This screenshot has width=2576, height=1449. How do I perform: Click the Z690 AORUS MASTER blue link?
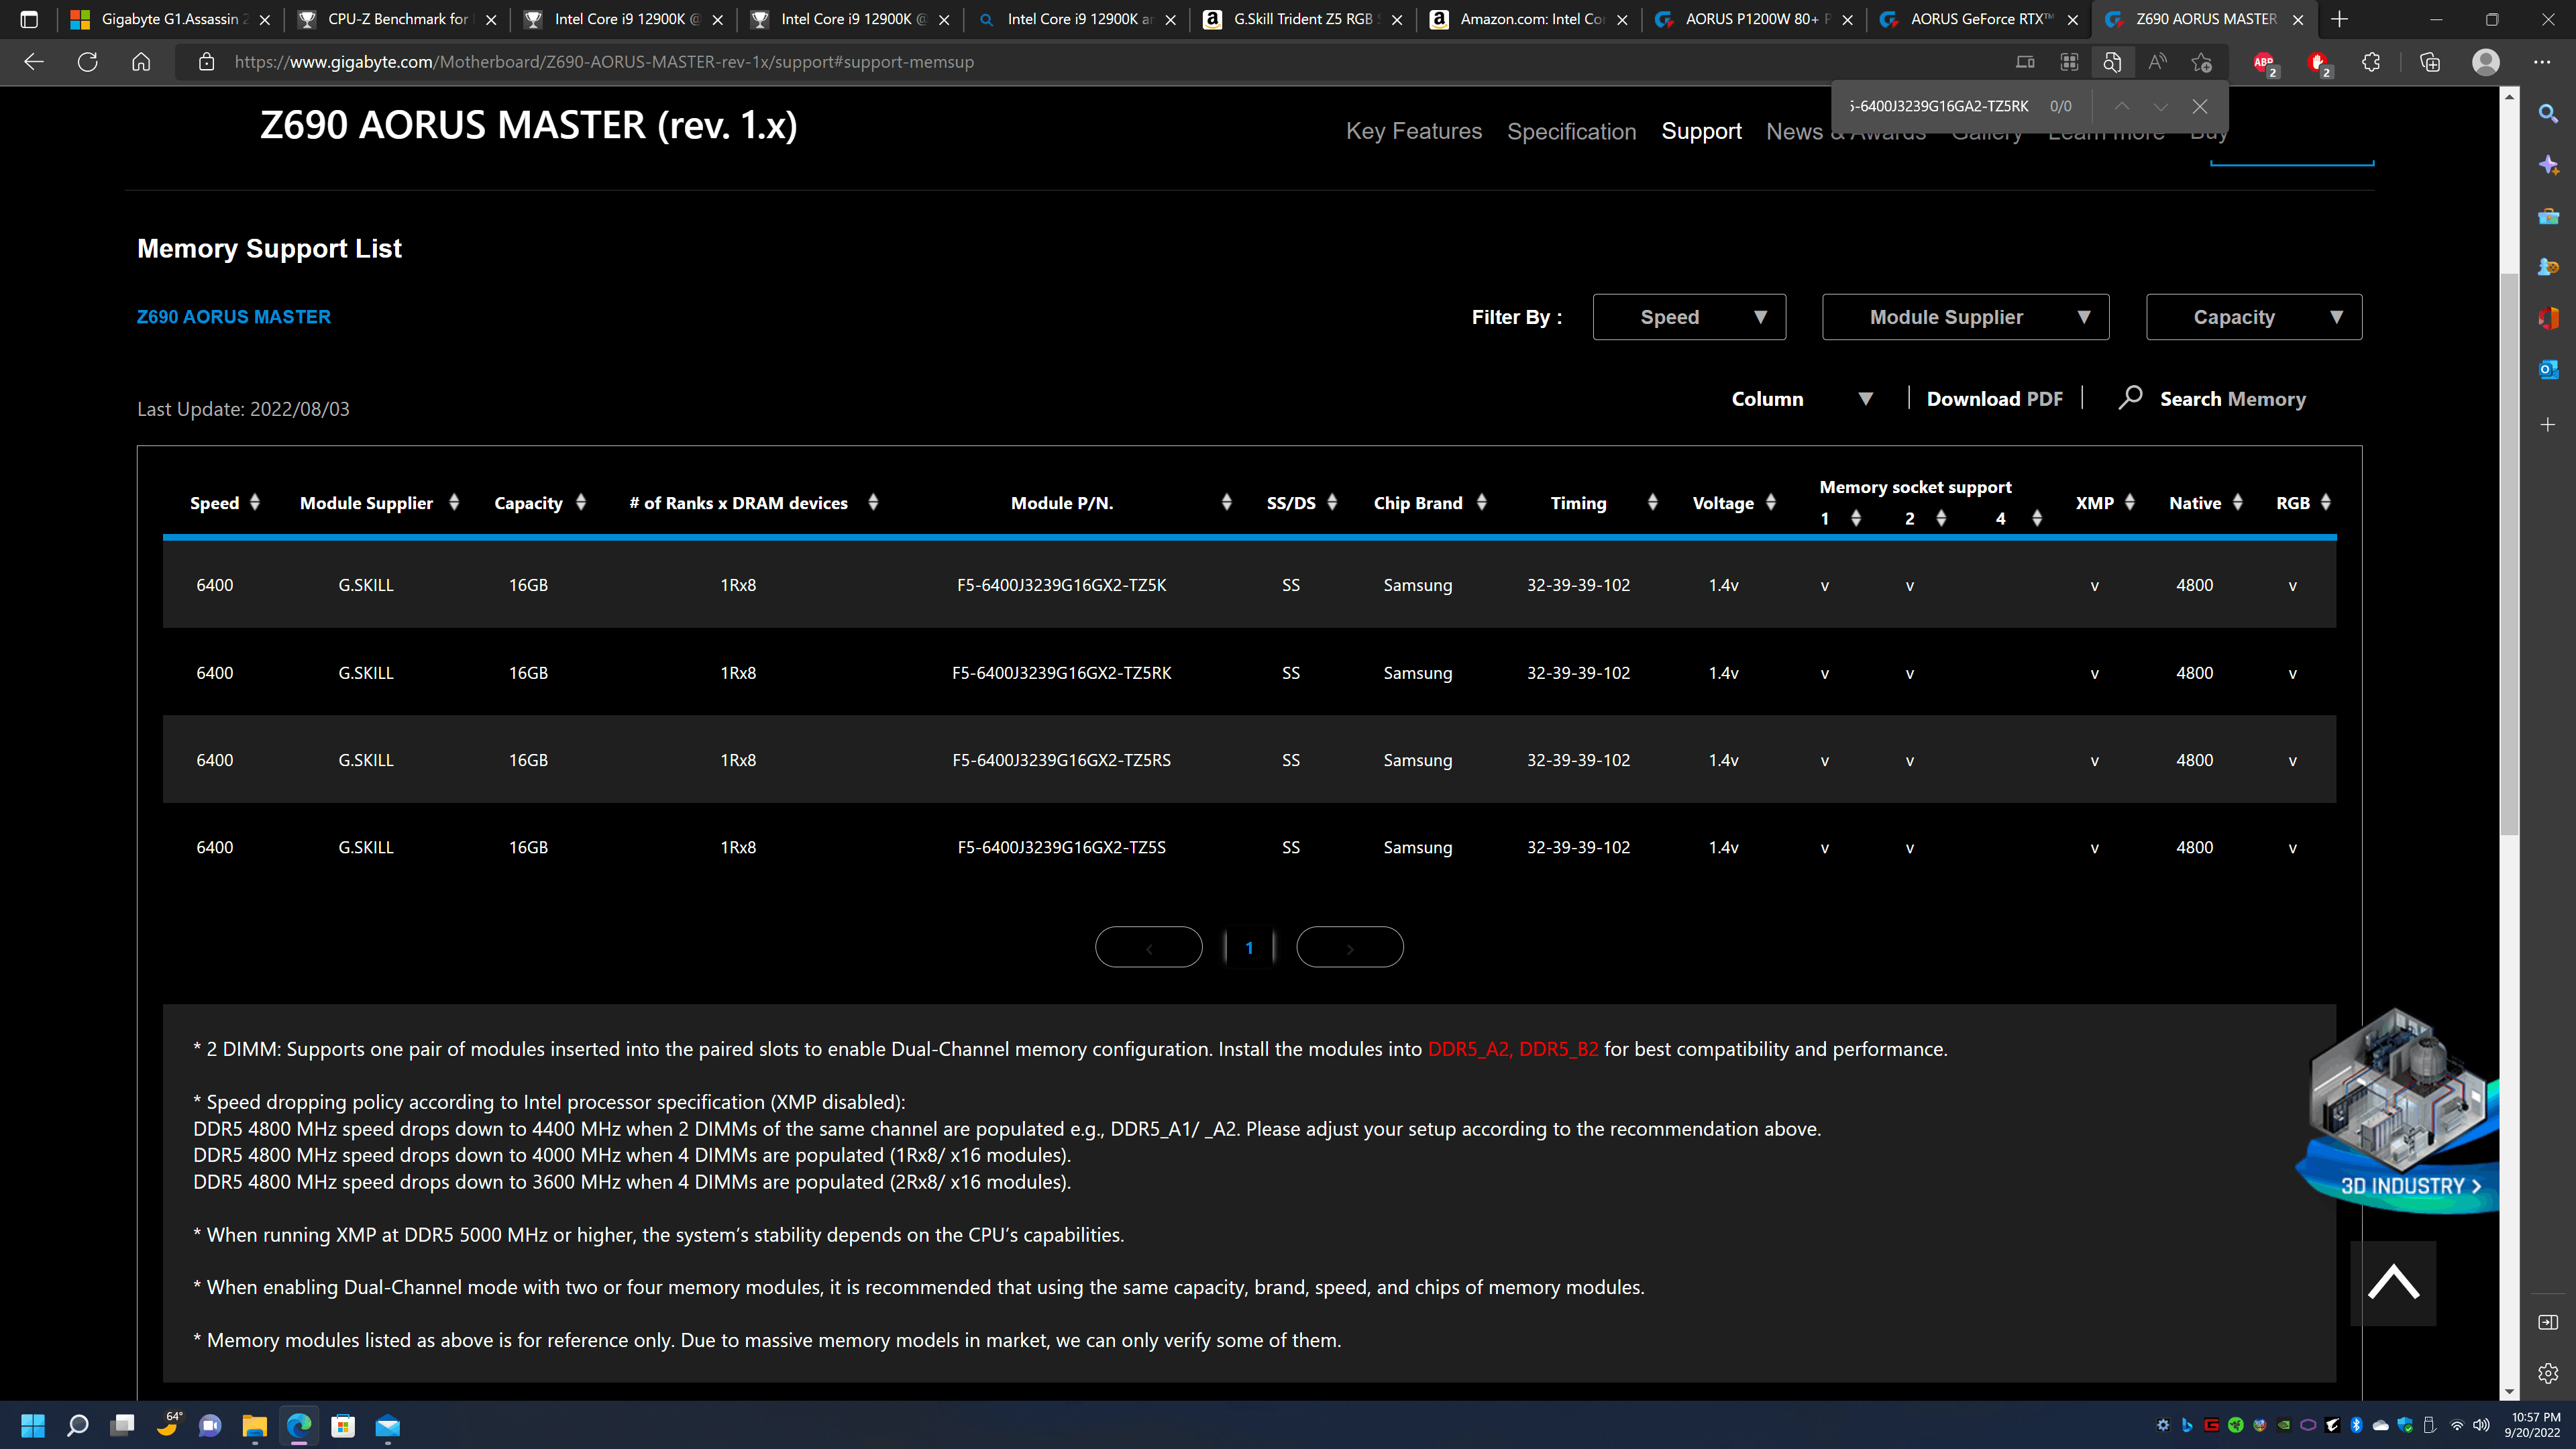click(x=233, y=317)
